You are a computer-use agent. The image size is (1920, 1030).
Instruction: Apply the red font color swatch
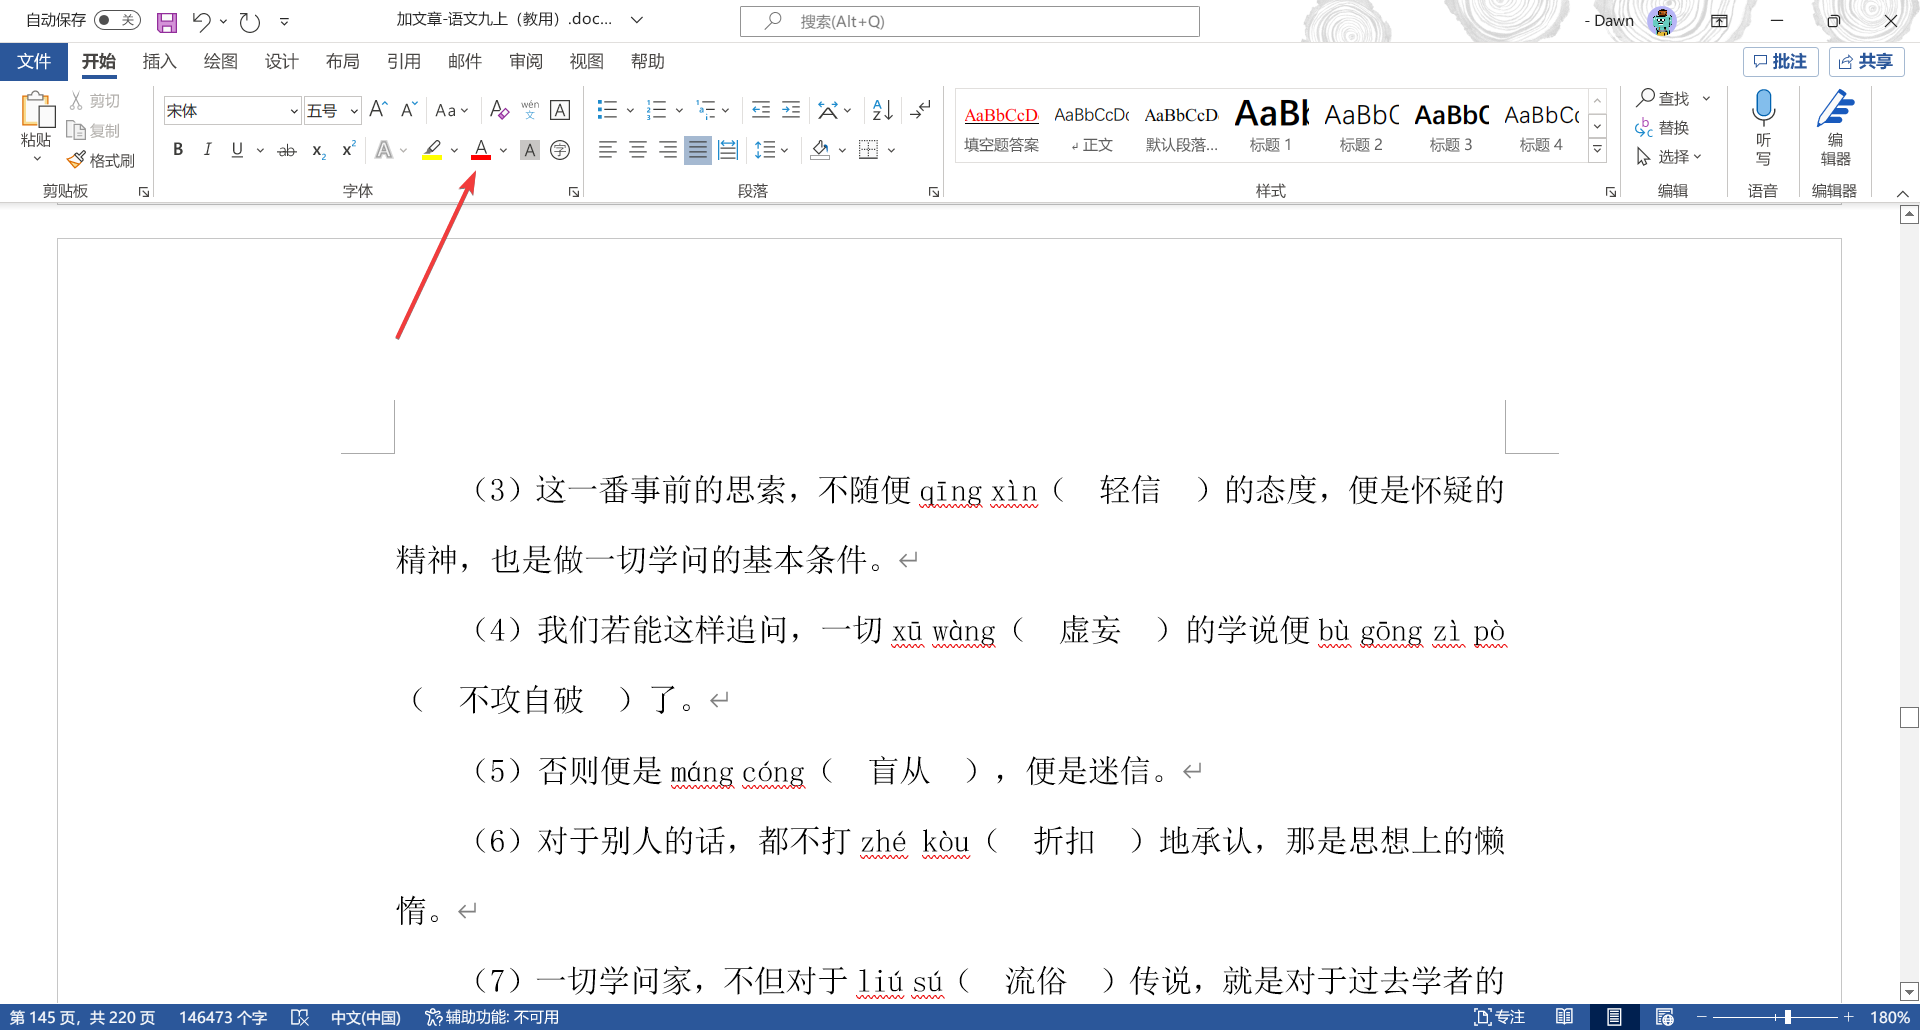(x=481, y=150)
